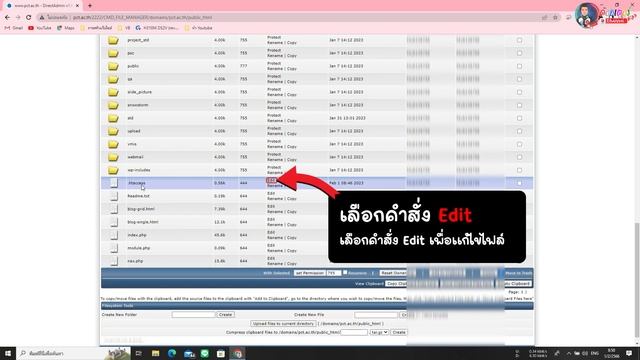Reload the page with the refresh icon
Viewport: 640px width, 360px height.
click(28, 18)
